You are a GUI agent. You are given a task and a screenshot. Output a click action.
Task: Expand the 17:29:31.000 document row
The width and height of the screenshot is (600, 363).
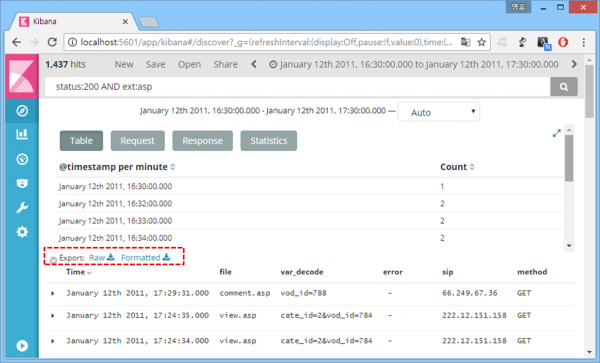[53, 293]
